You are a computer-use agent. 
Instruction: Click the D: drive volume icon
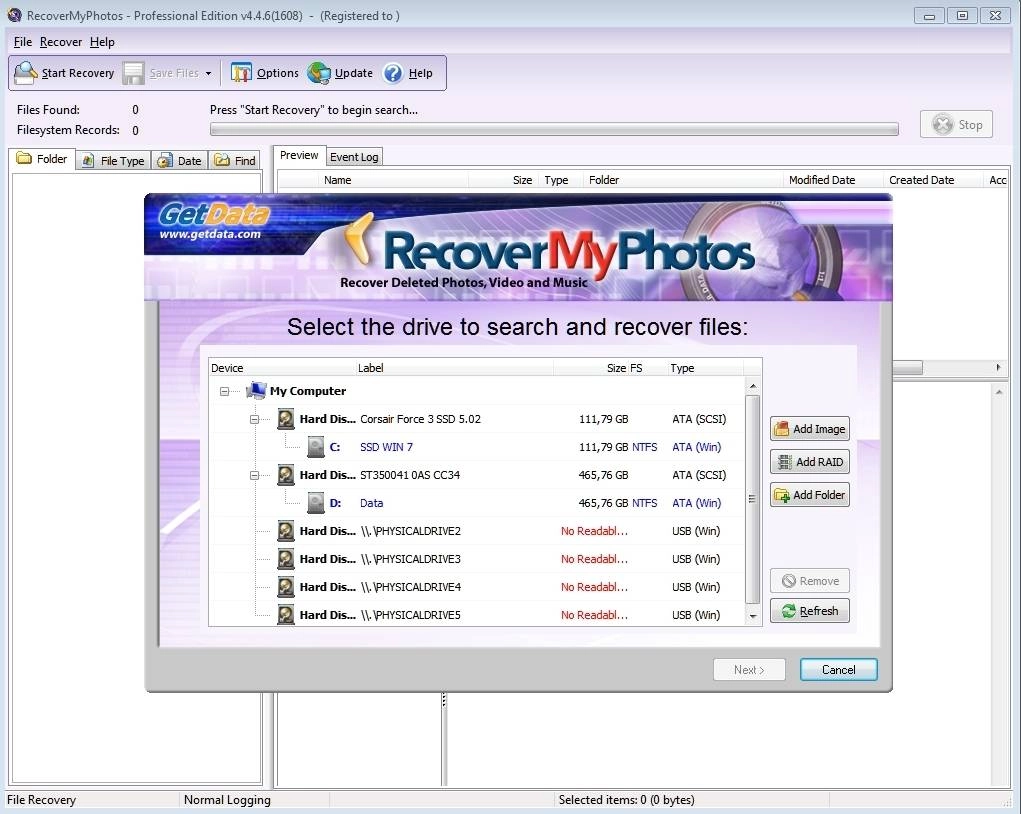point(315,503)
